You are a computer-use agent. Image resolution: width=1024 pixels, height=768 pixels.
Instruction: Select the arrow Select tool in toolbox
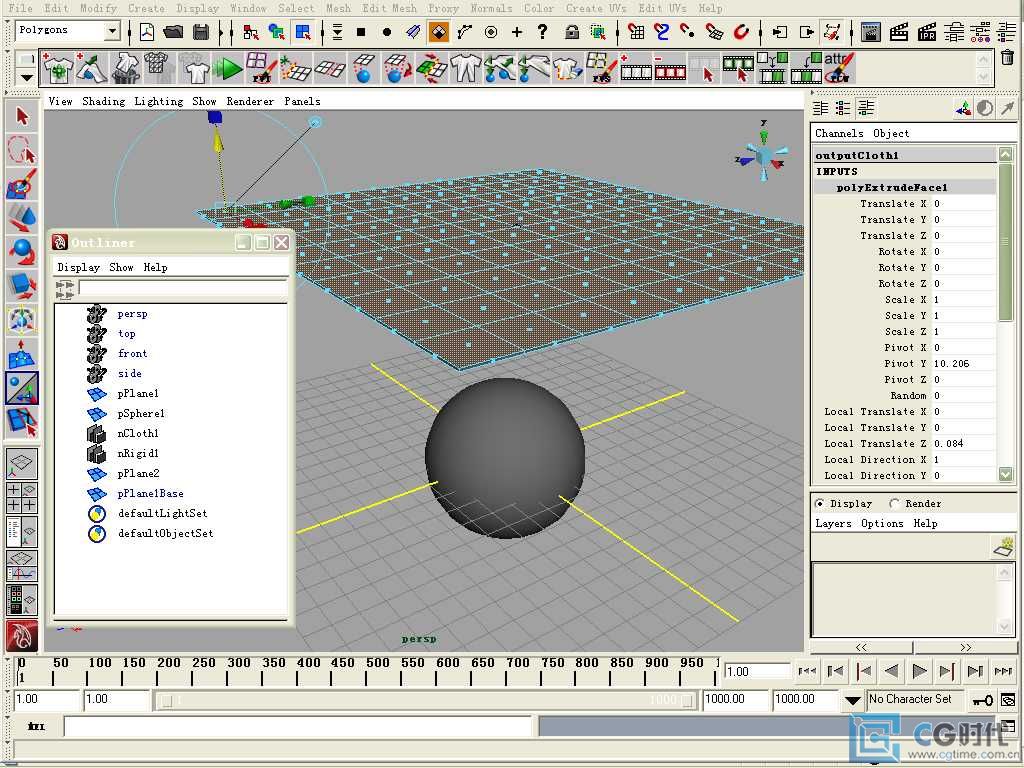22,116
